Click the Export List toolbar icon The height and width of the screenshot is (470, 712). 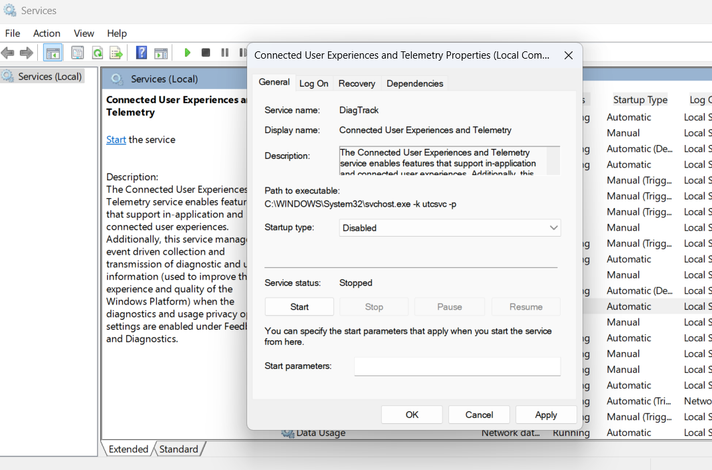click(x=116, y=52)
